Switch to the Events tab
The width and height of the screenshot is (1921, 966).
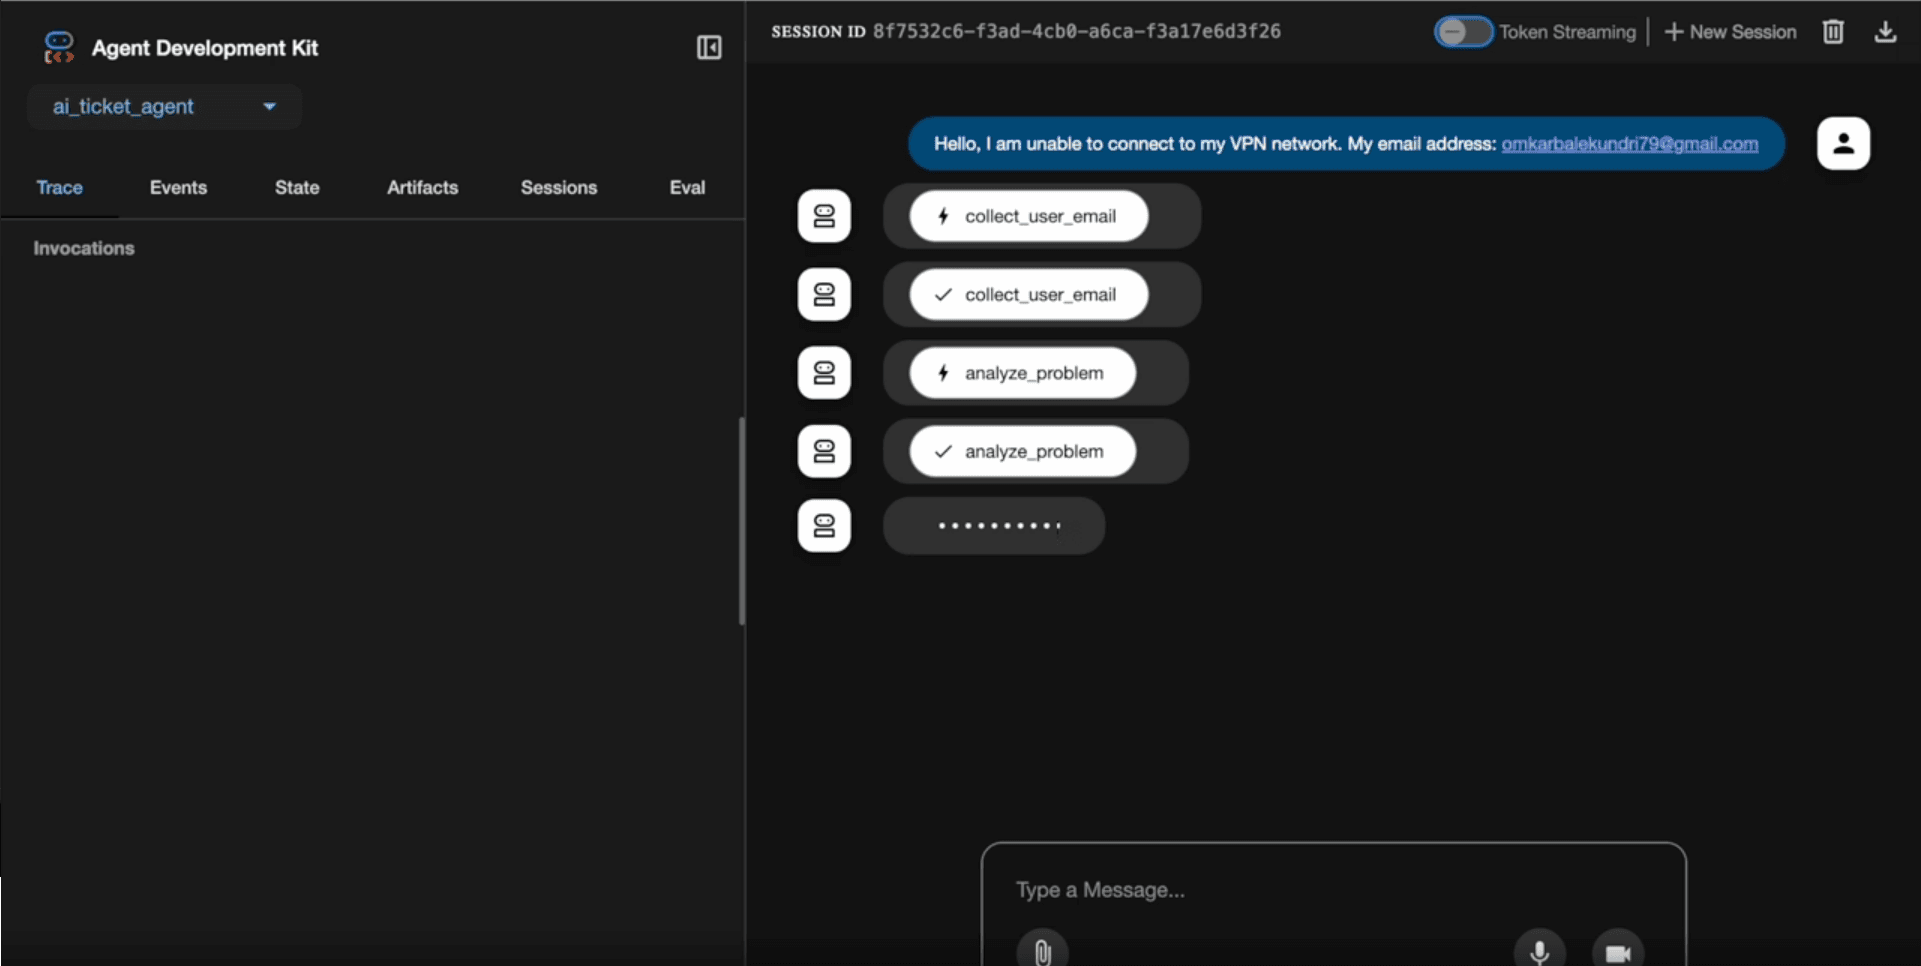pyautogui.click(x=178, y=188)
